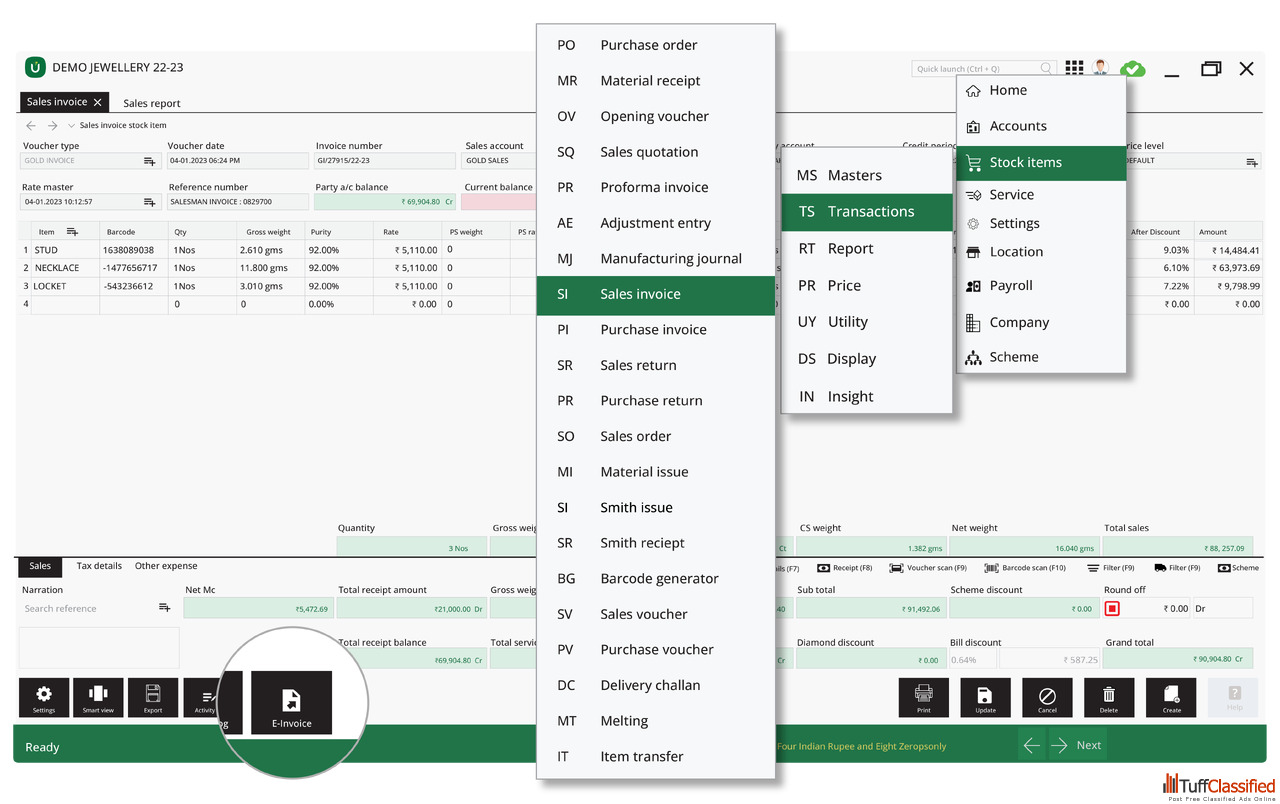
Task: Choose Accounts in the main menu
Action: pyautogui.click(x=1018, y=126)
